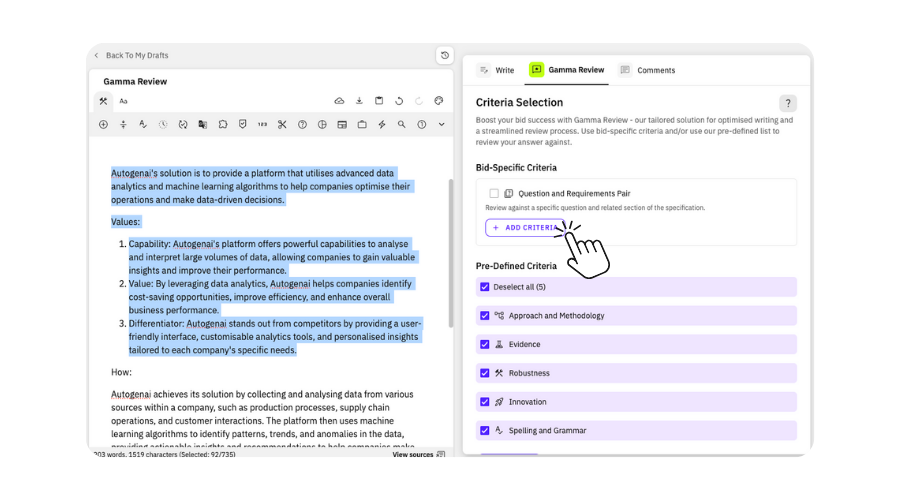Switch to the Write tab

coord(497,70)
